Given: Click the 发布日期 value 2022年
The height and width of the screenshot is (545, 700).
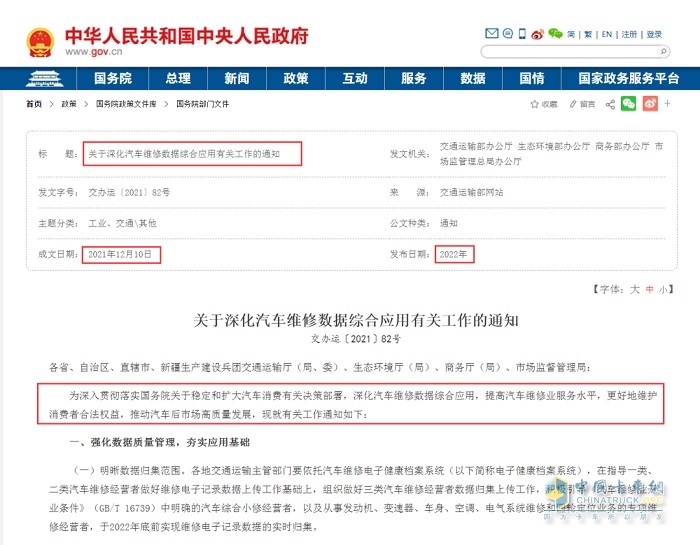Looking at the screenshot, I should [x=453, y=254].
